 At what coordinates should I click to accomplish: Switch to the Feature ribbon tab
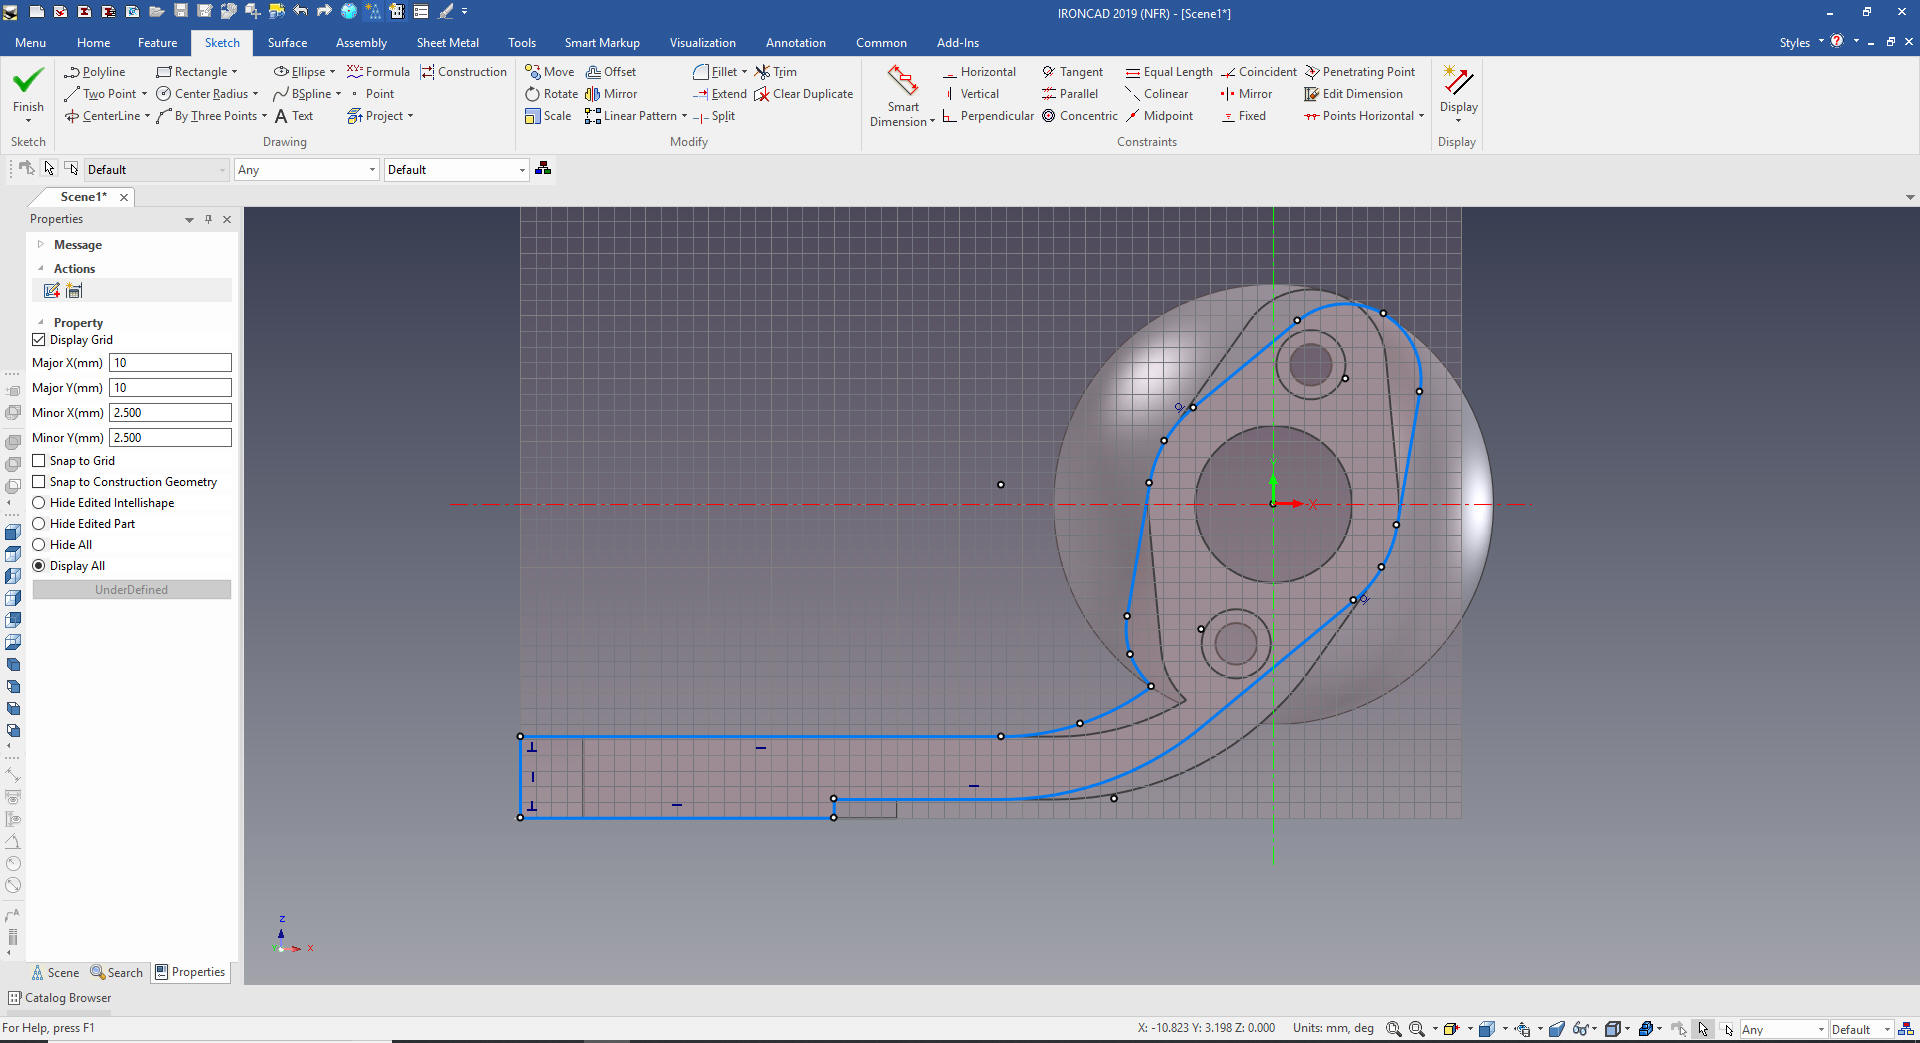[157, 43]
